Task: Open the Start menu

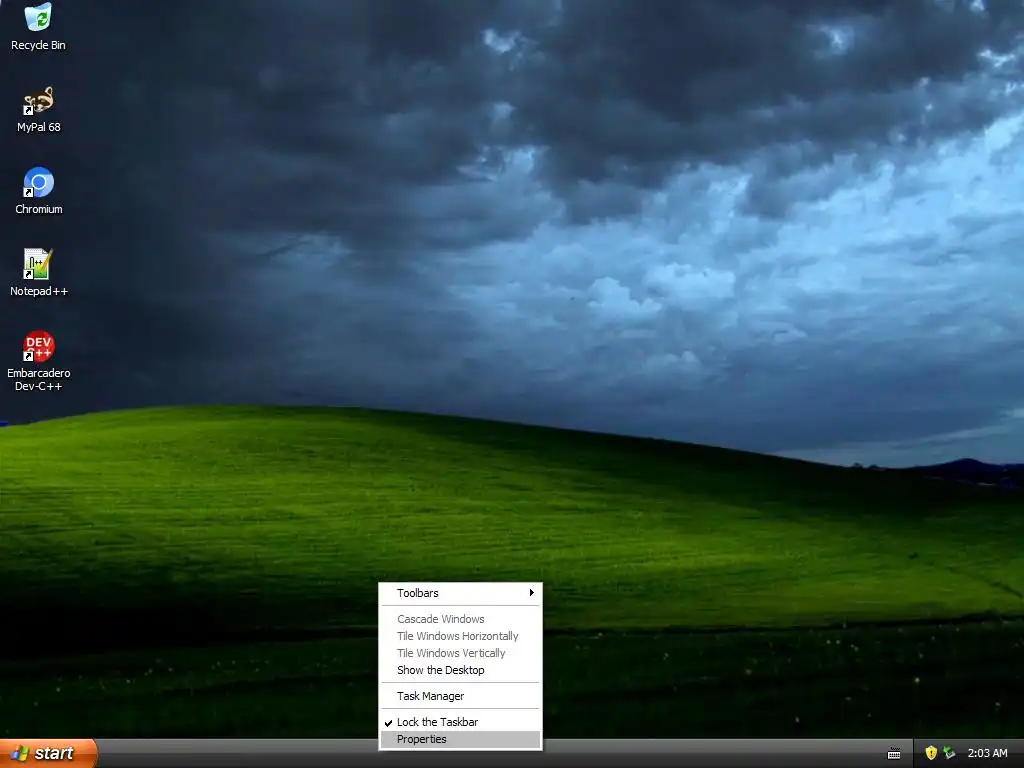Action: tap(48, 753)
